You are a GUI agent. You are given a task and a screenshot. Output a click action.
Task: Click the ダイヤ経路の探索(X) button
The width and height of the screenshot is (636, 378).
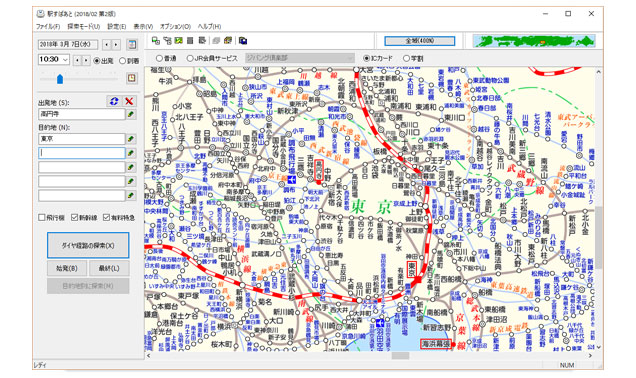point(88,245)
